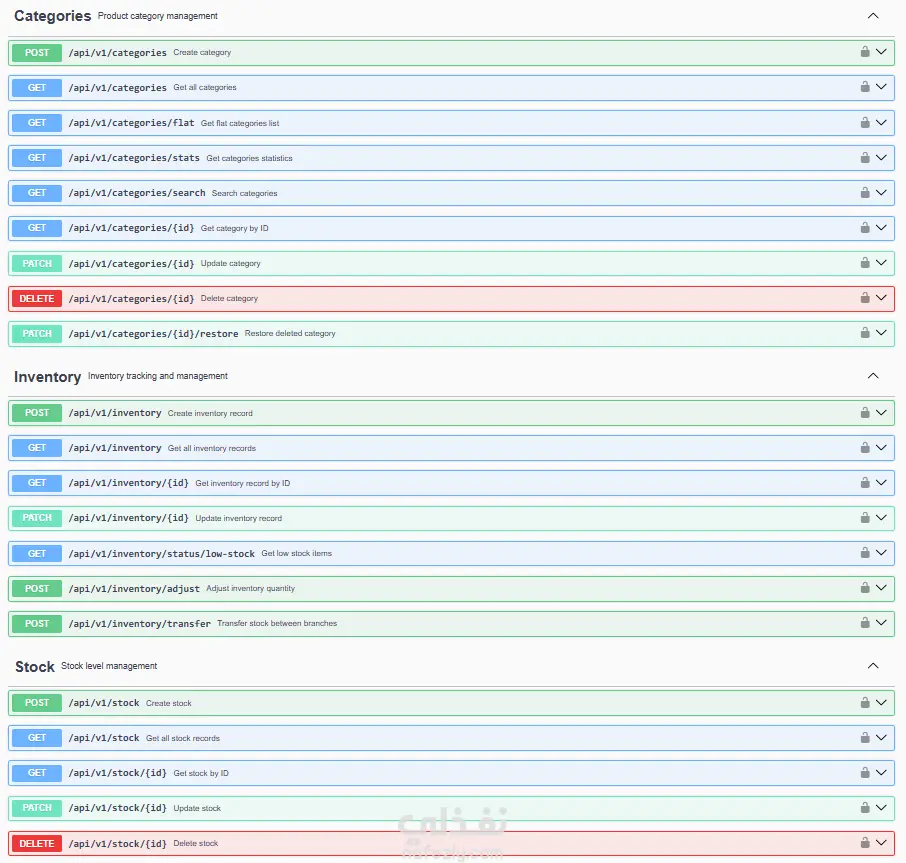Viewport: 906px width, 863px height.
Task: Click lock icon on Get all inventory records
Action: click(x=865, y=447)
